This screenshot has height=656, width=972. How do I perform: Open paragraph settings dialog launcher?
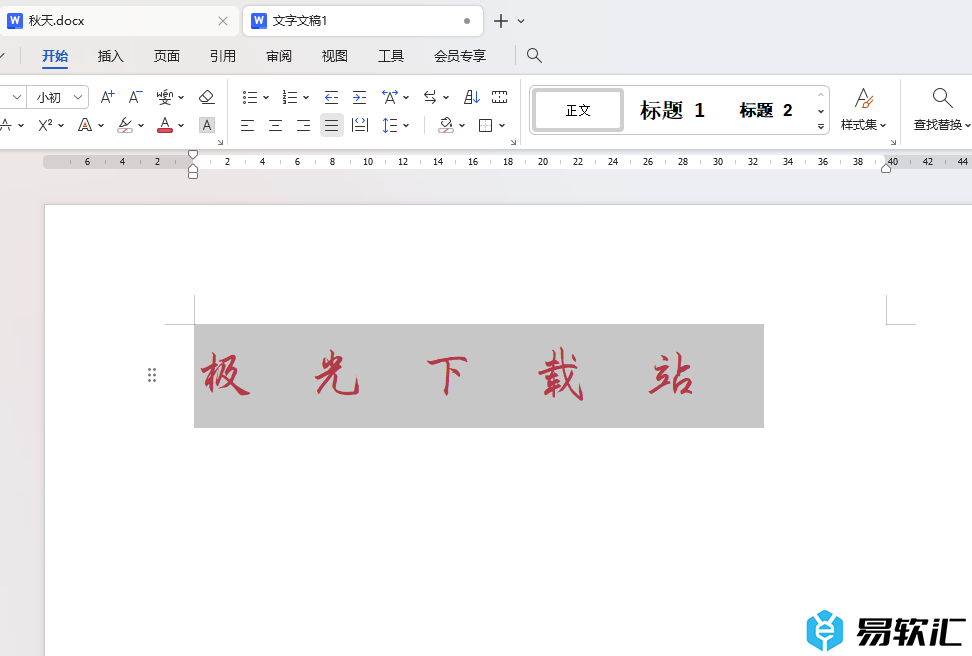[x=513, y=143]
